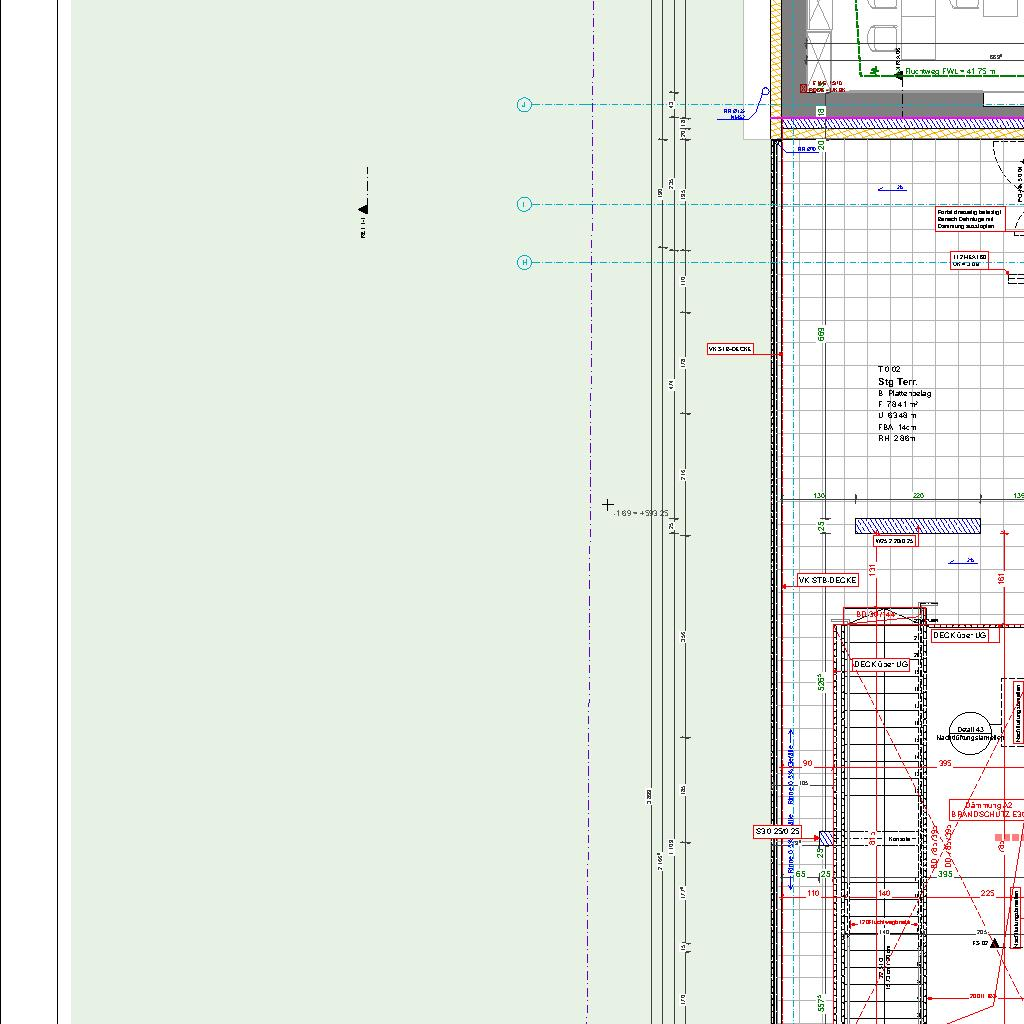The height and width of the screenshot is (1024, 1024).
Task: Select the green escape route running-man symbol
Action: click(x=875, y=71)
